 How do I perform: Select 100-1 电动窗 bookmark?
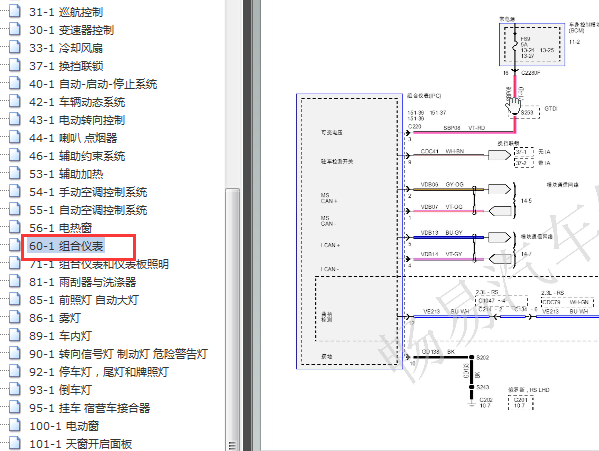64,425
